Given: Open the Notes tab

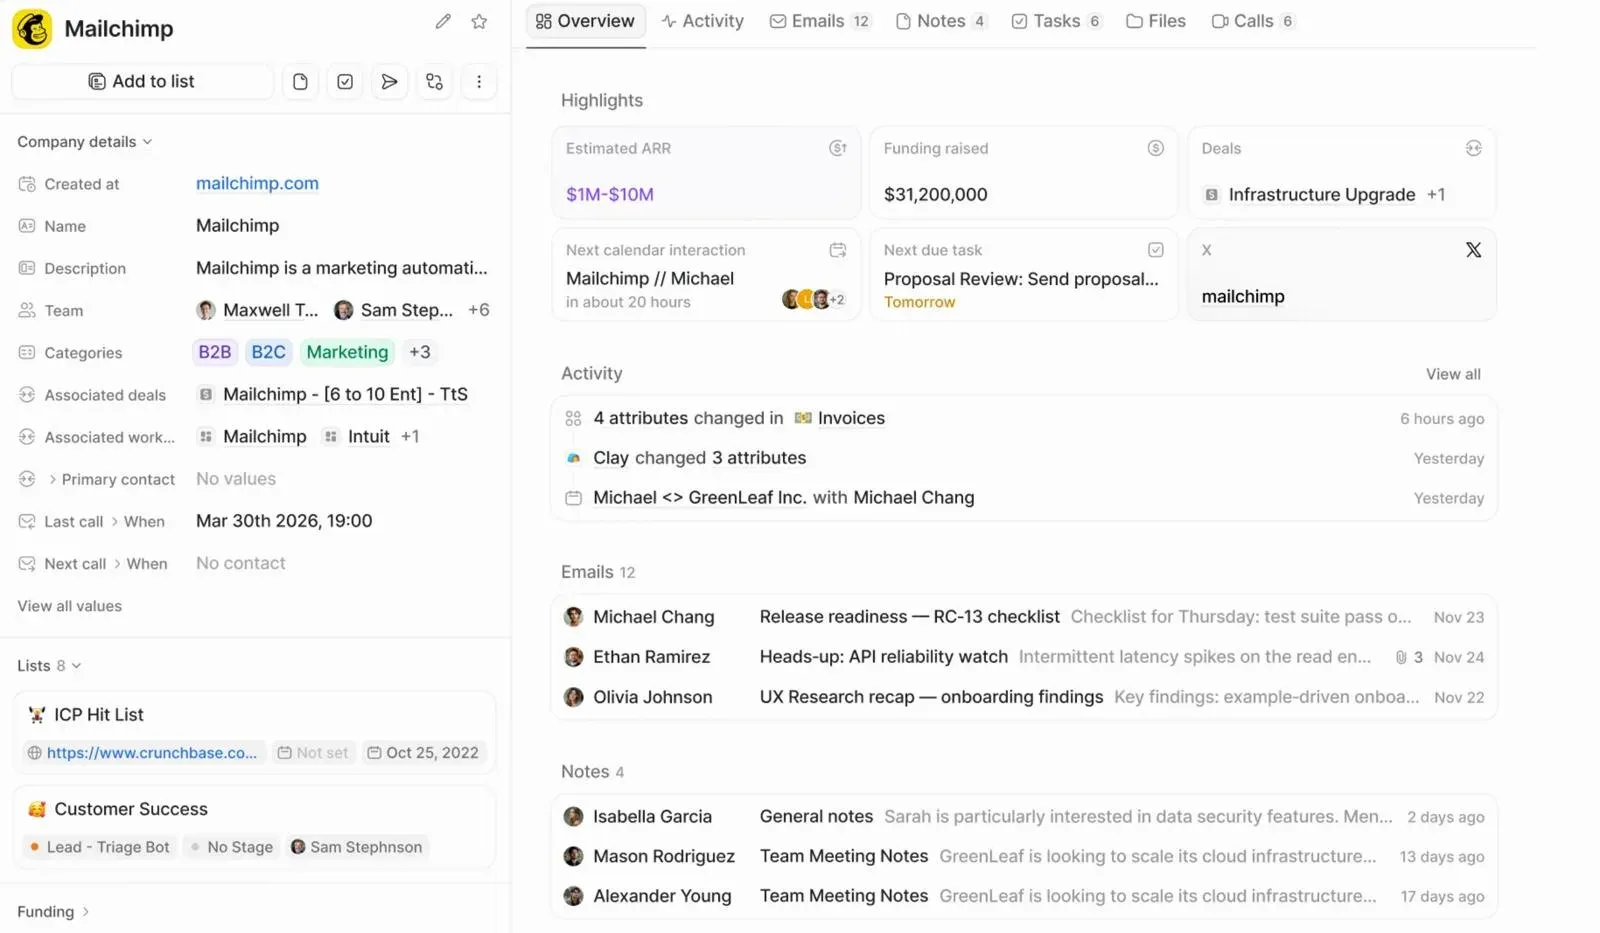Looking at the screenshot, I should tap(940, 21).
